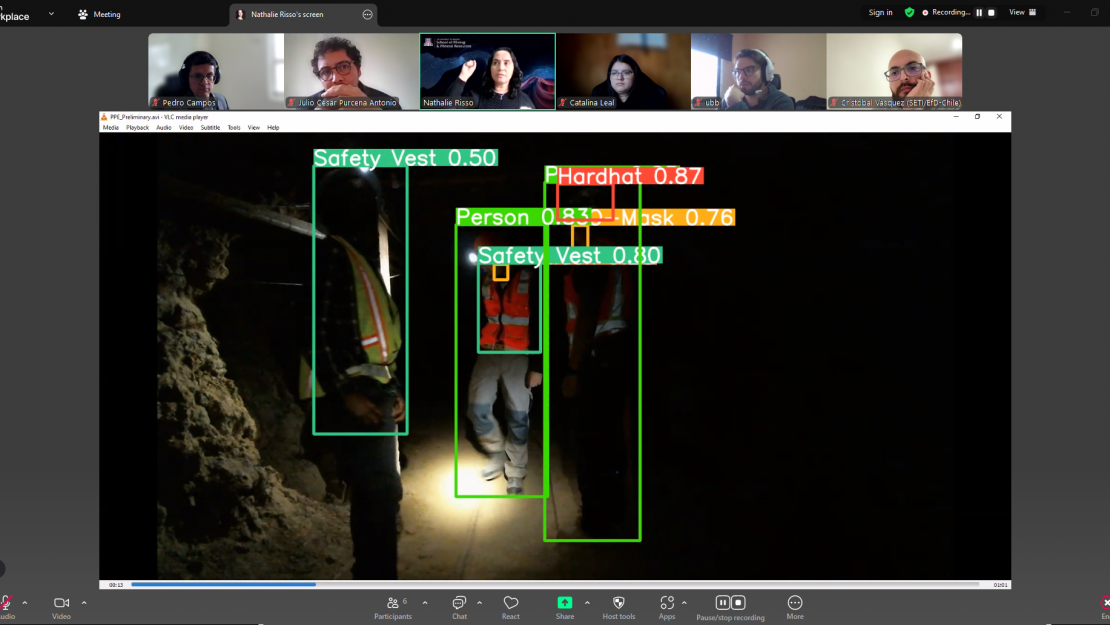
Task: Open VLC Video menu
Action: pyautogui.click(x=185, y=128)
